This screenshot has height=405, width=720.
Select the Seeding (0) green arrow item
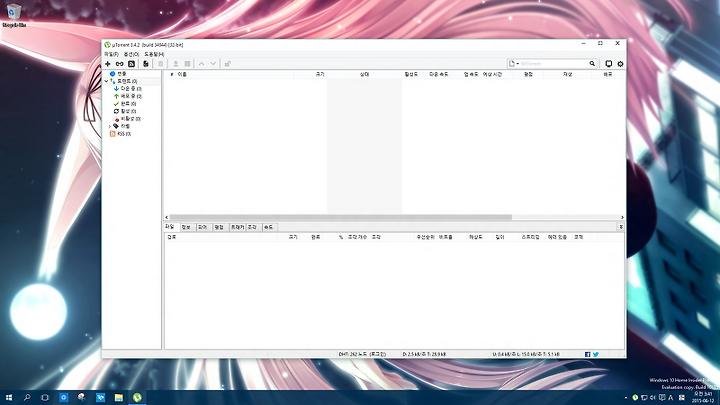tap(128, 96)
